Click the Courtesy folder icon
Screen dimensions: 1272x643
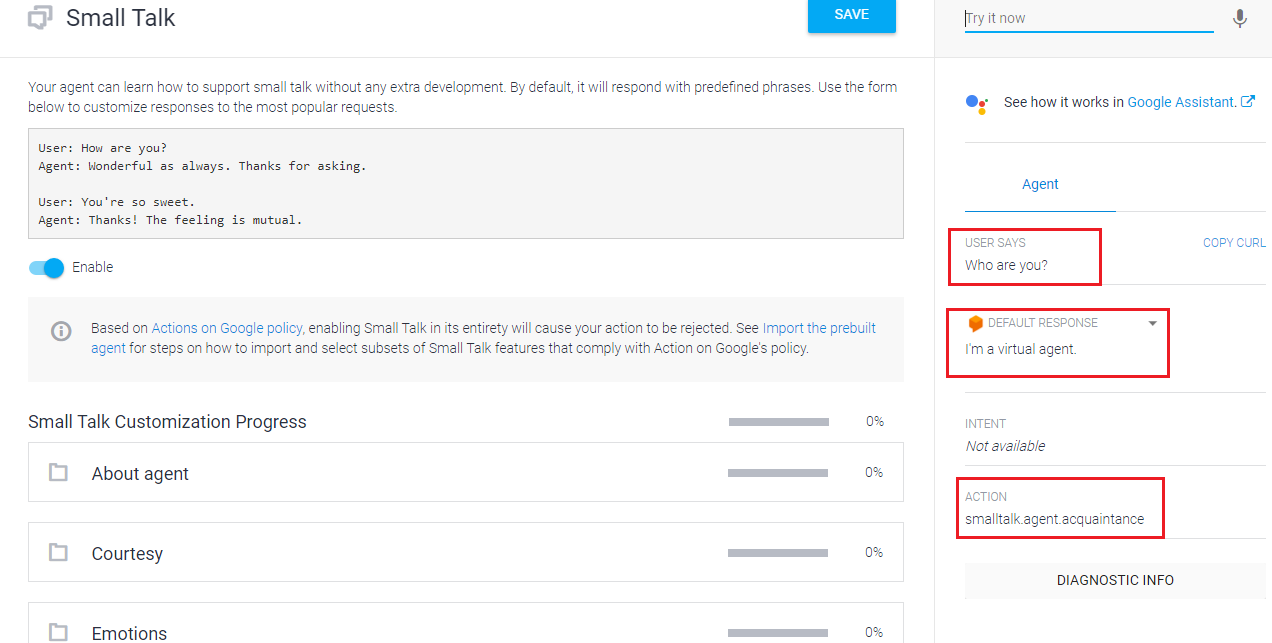pyautogui.click(x=59, y=553)
